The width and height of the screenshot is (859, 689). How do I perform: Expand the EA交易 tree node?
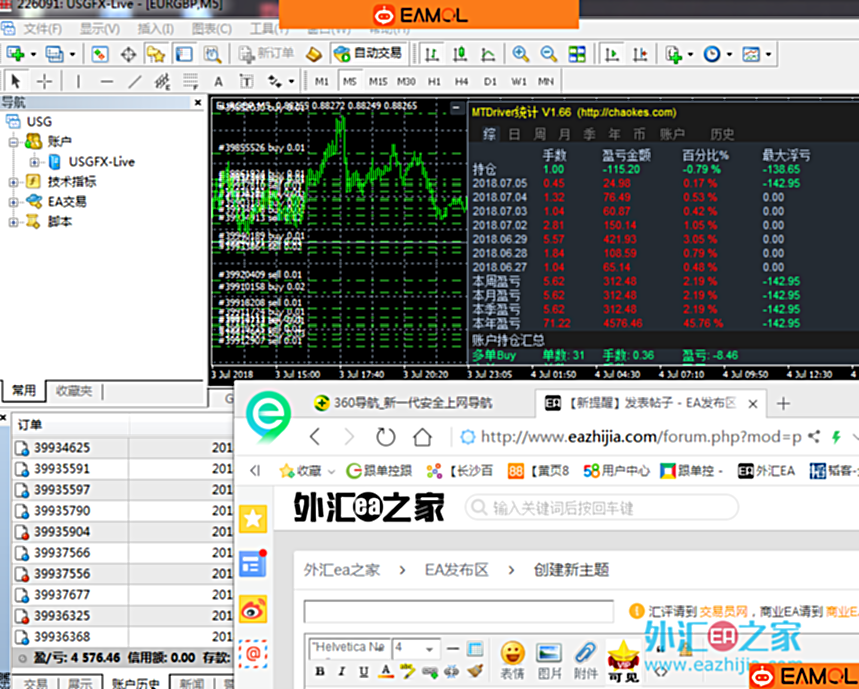pyautogui.click(x=14, y=202)
